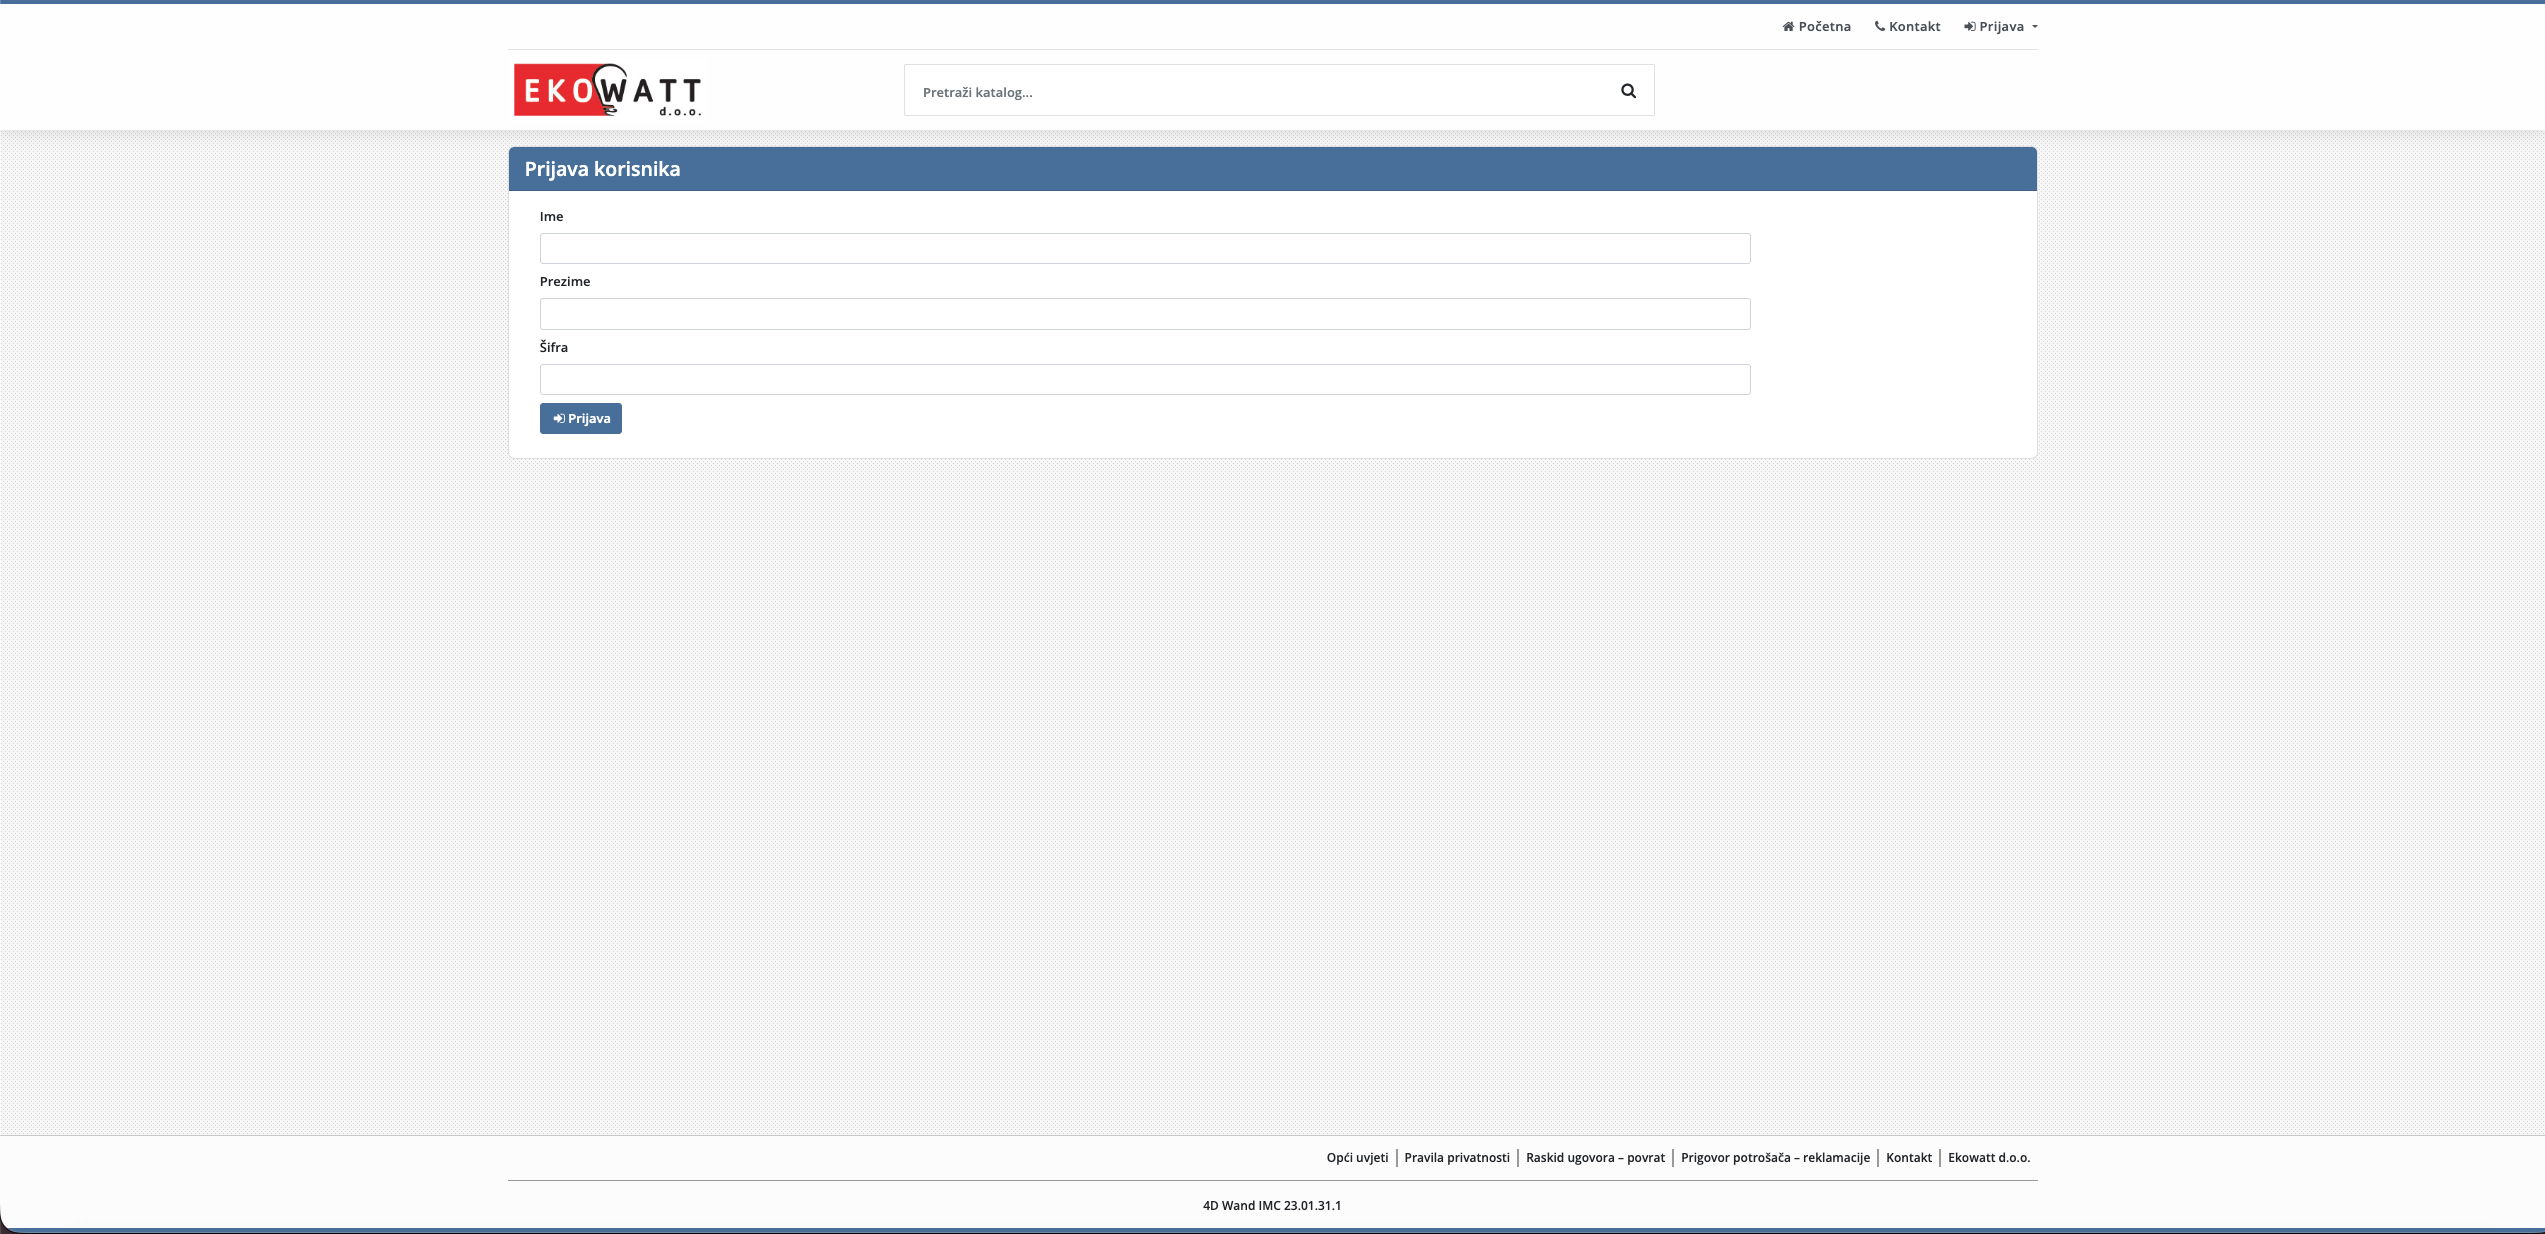Click into the Šifra password field
This screenshot has height=1234, width=2545.
pos(1145,379)
